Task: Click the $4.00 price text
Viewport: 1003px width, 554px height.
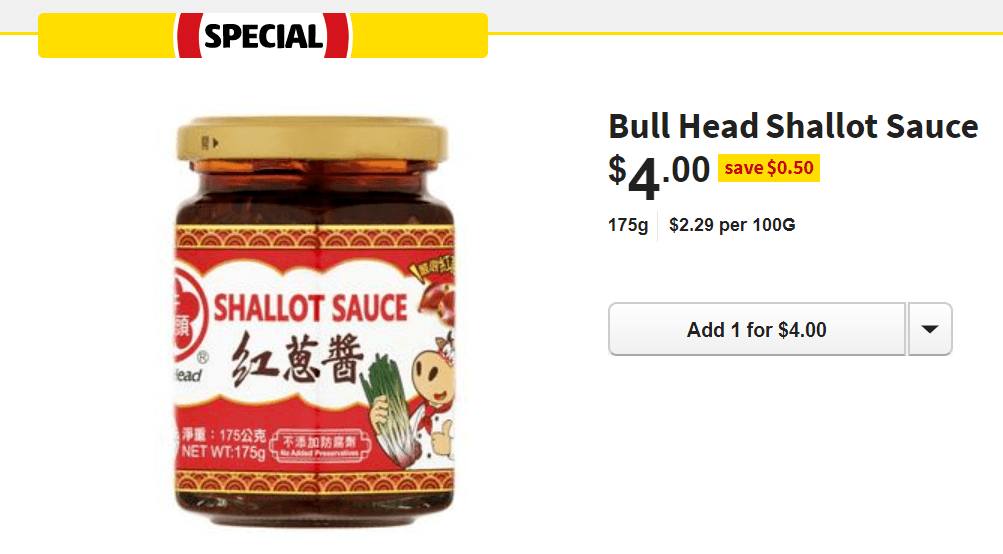Action: click(659, 174)
